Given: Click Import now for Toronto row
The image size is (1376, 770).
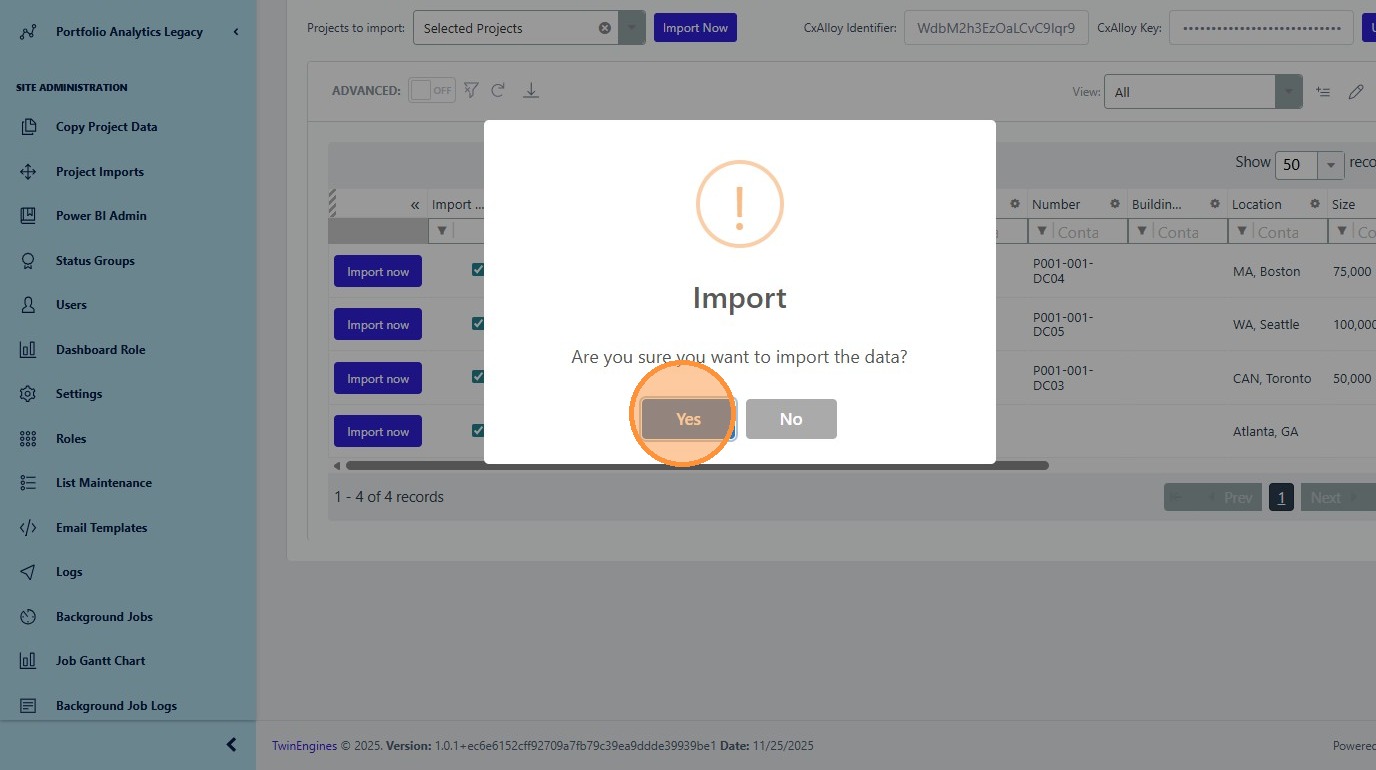Looking at the screenshot, I should click(378, 378).
